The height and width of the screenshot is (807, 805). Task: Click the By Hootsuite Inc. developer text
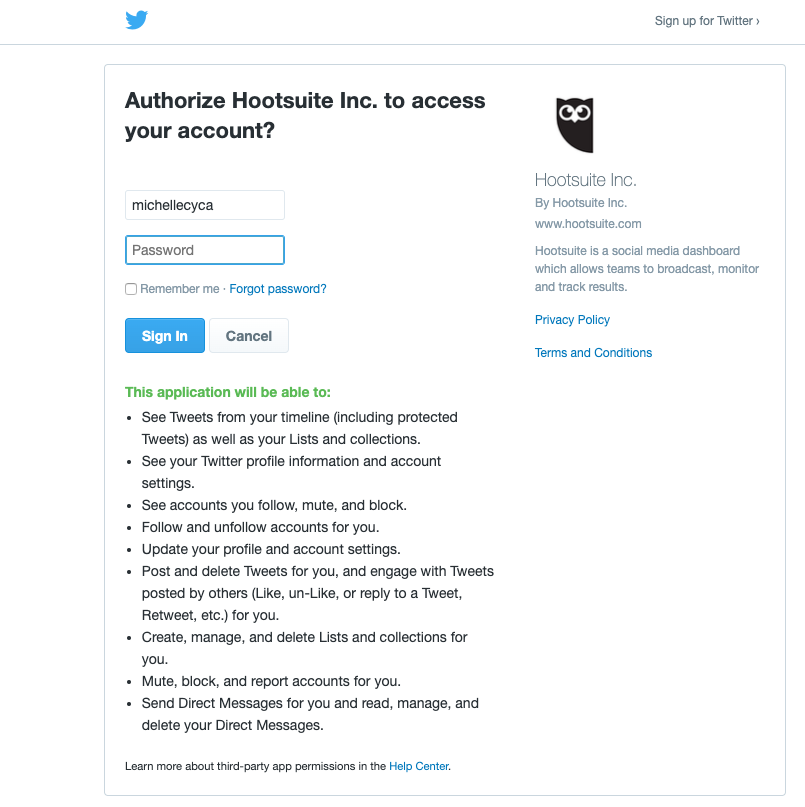tap(581, 203)
